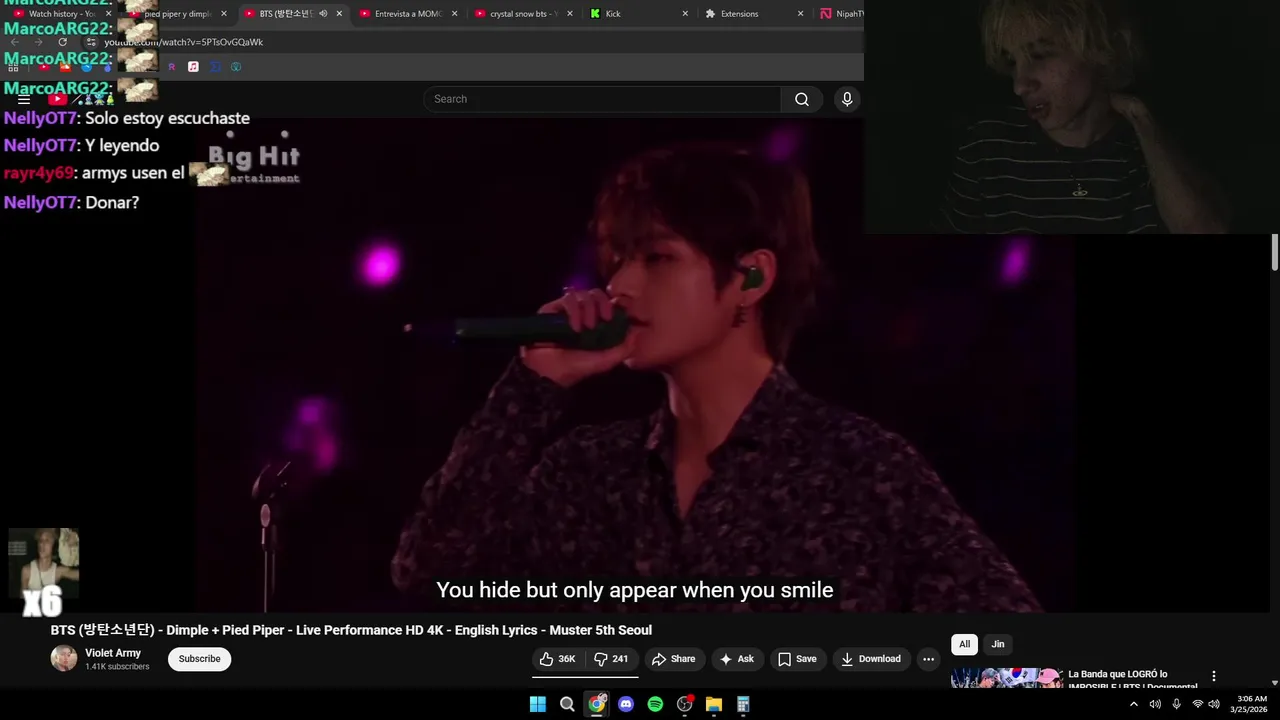Select the Jin filter chip
The height and width of the screenshot is (720, 1280).
pyautogui.click(x=998, y=644)
